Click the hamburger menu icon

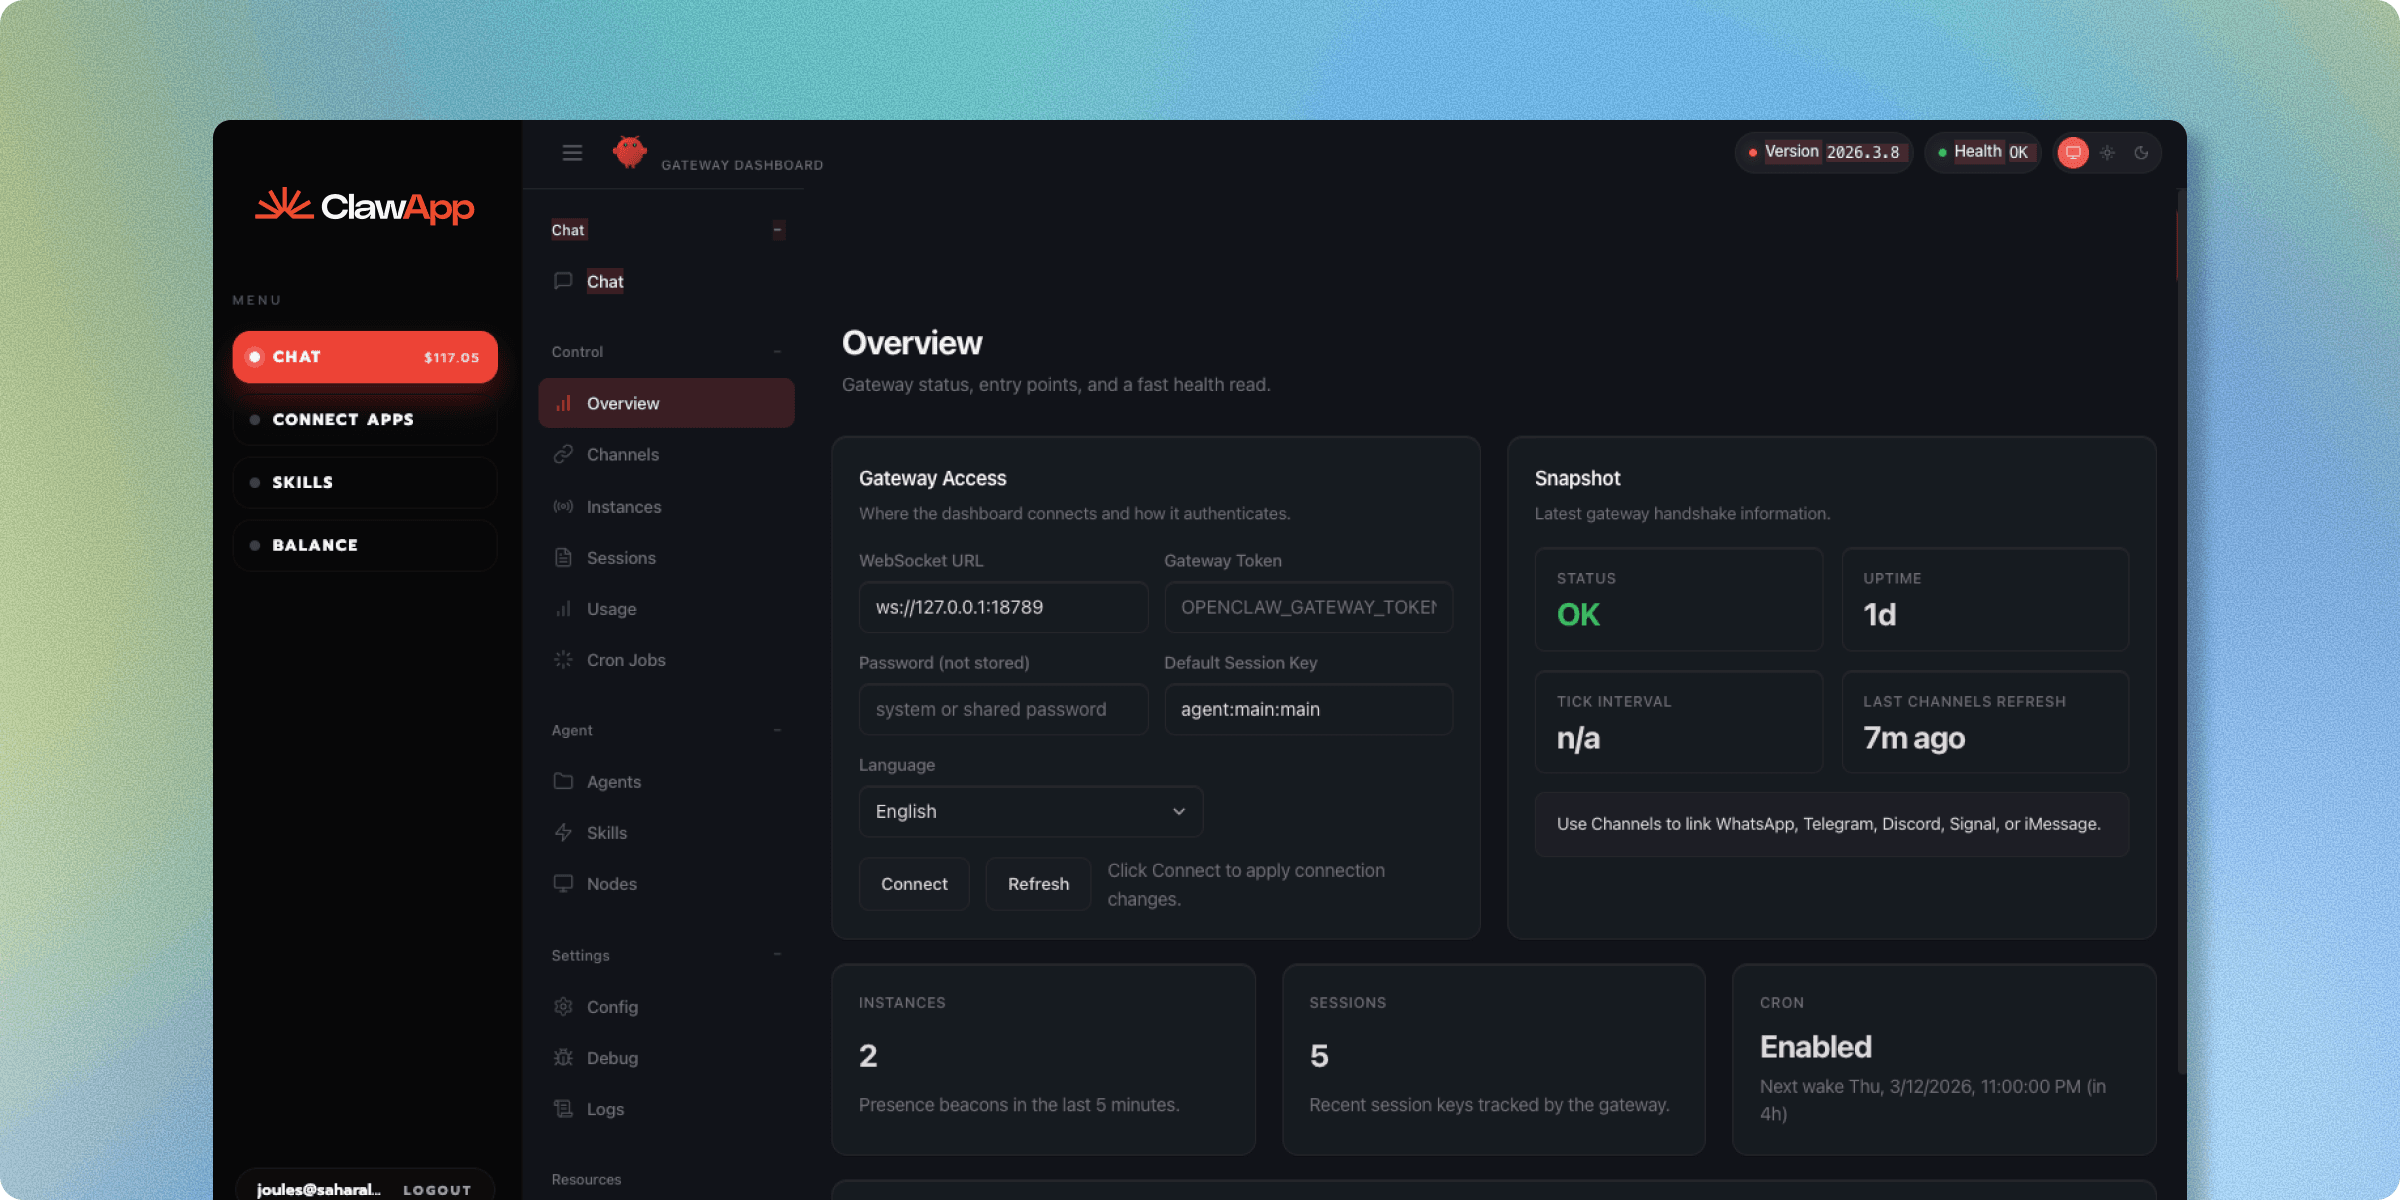(572, 153)
